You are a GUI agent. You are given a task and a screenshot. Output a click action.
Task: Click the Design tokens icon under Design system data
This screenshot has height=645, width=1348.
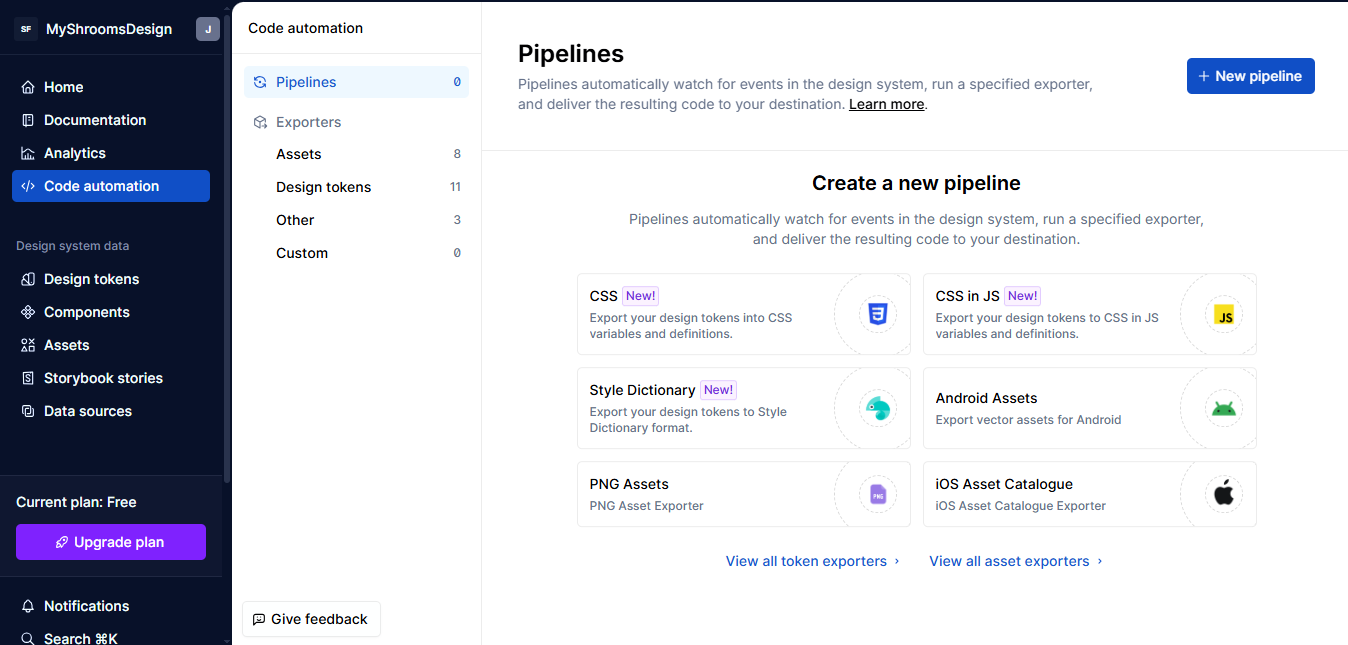(x=28, y=279)
